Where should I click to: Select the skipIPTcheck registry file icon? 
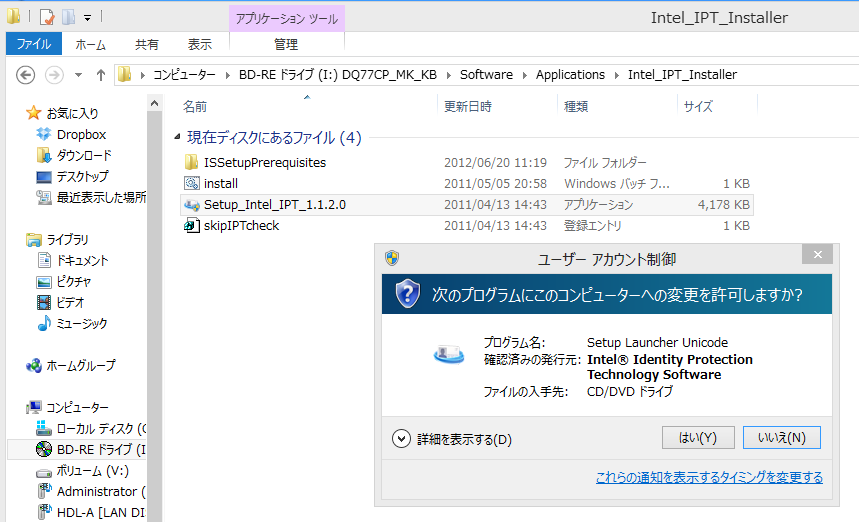(191, 225)
